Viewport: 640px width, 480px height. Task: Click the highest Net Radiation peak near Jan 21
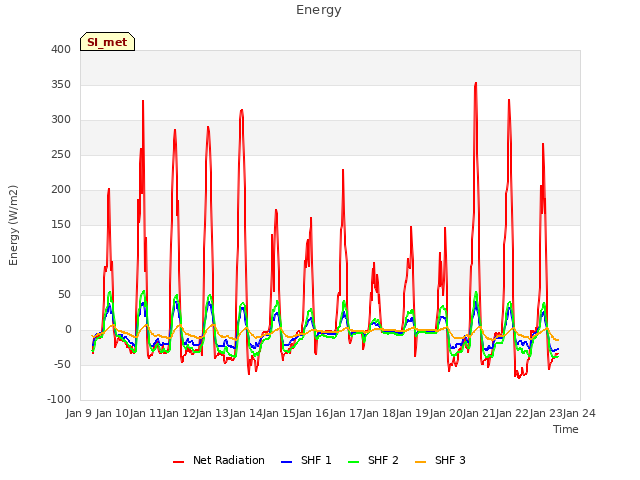pos(476,83)
